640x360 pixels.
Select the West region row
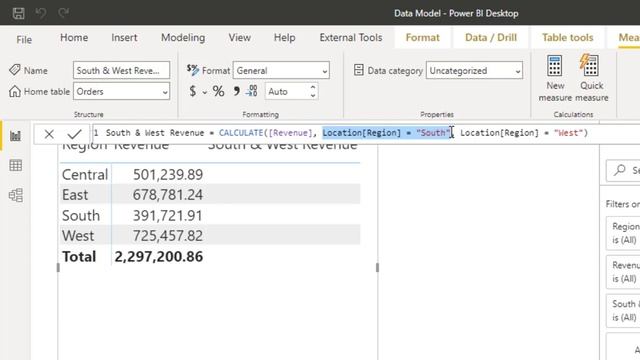(x=210, y=235)
